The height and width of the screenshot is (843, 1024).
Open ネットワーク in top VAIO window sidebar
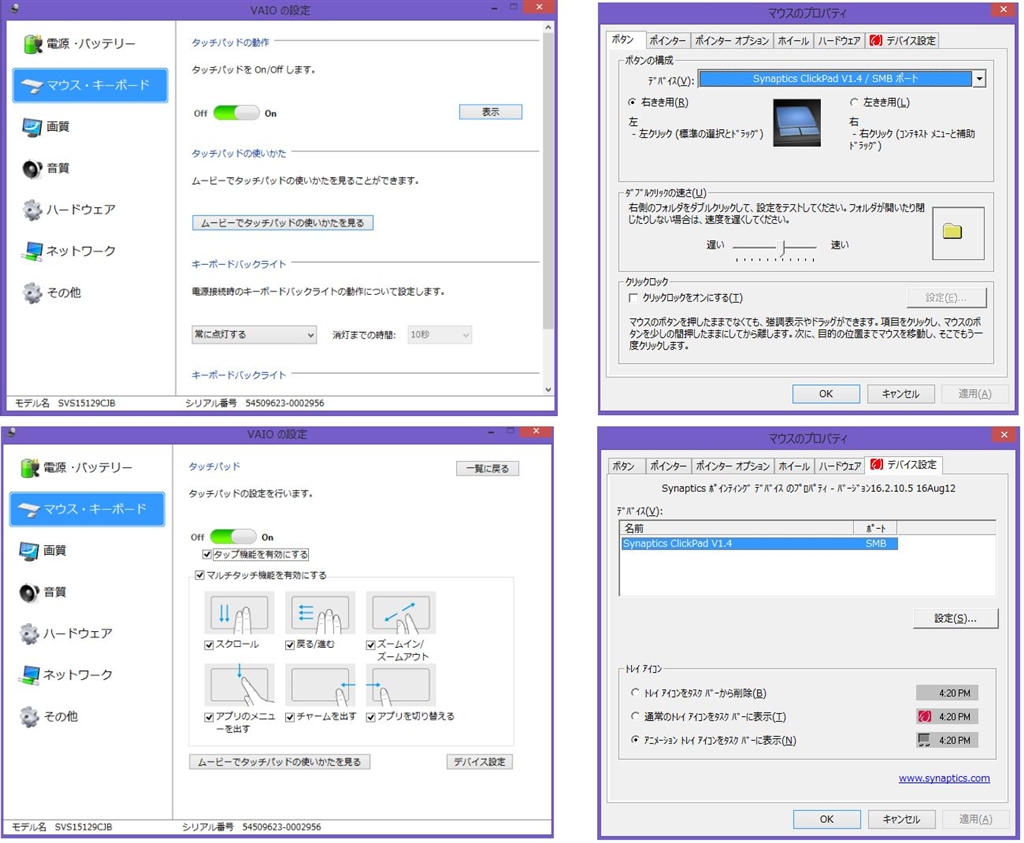point(69,251)
